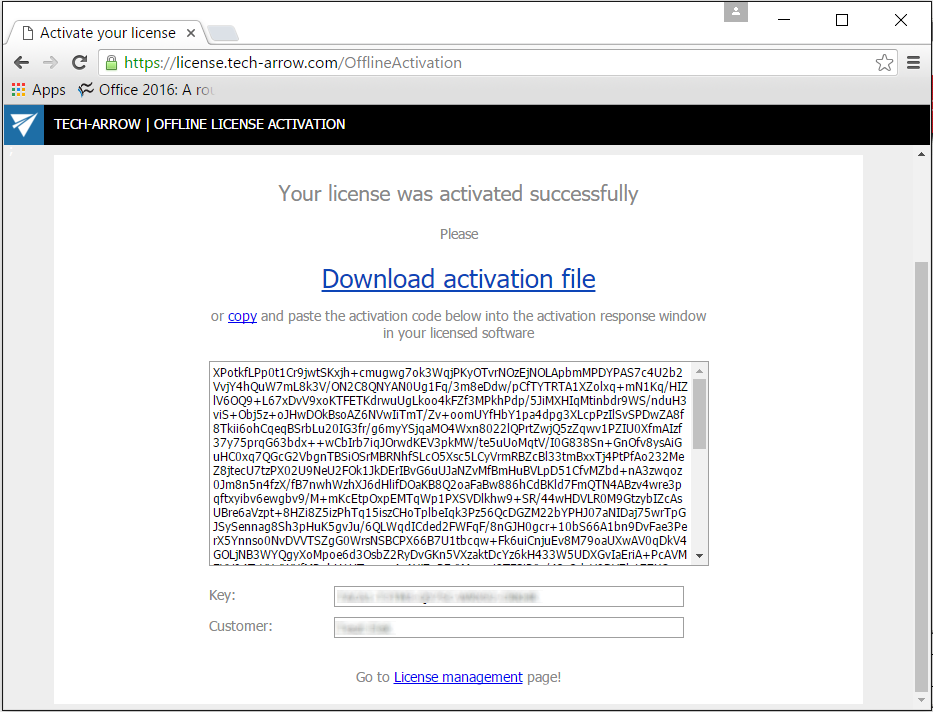Reload the activation page

click(x=79, y=62)
